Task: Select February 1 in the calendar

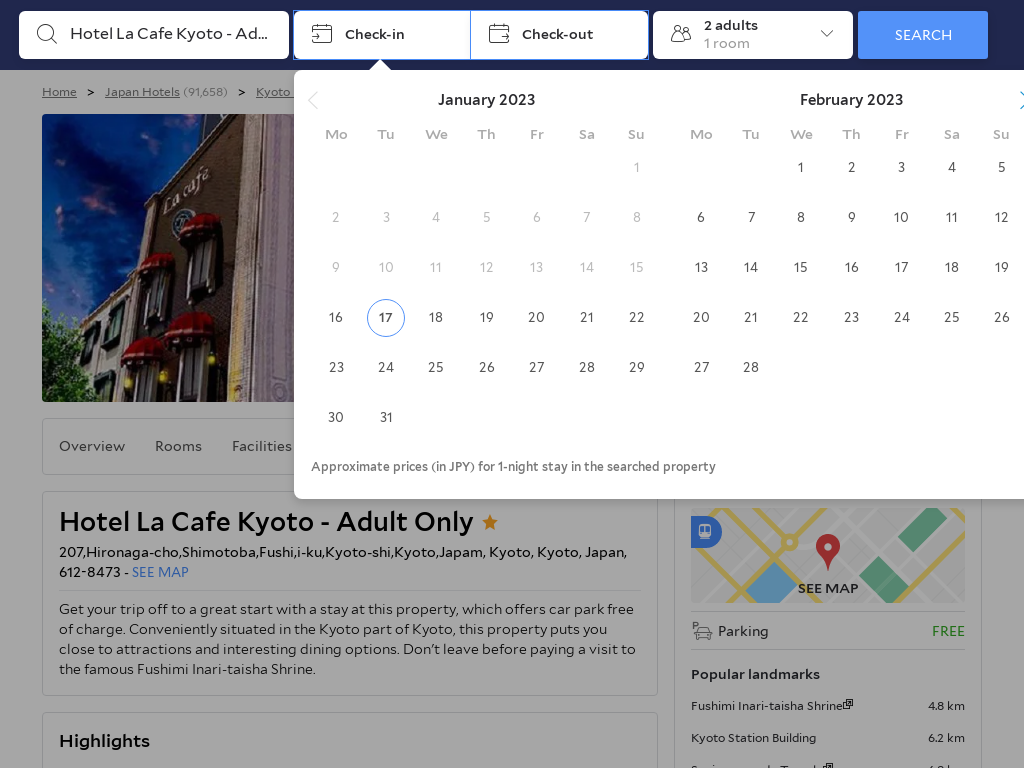Action: 801,167
